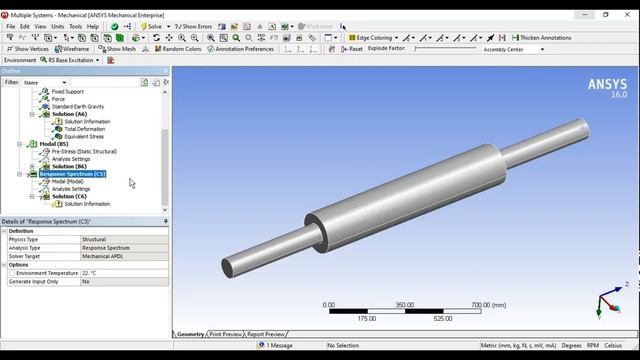Click the Rotate view tool icon

pyautogui.click(x=156, y=38)
